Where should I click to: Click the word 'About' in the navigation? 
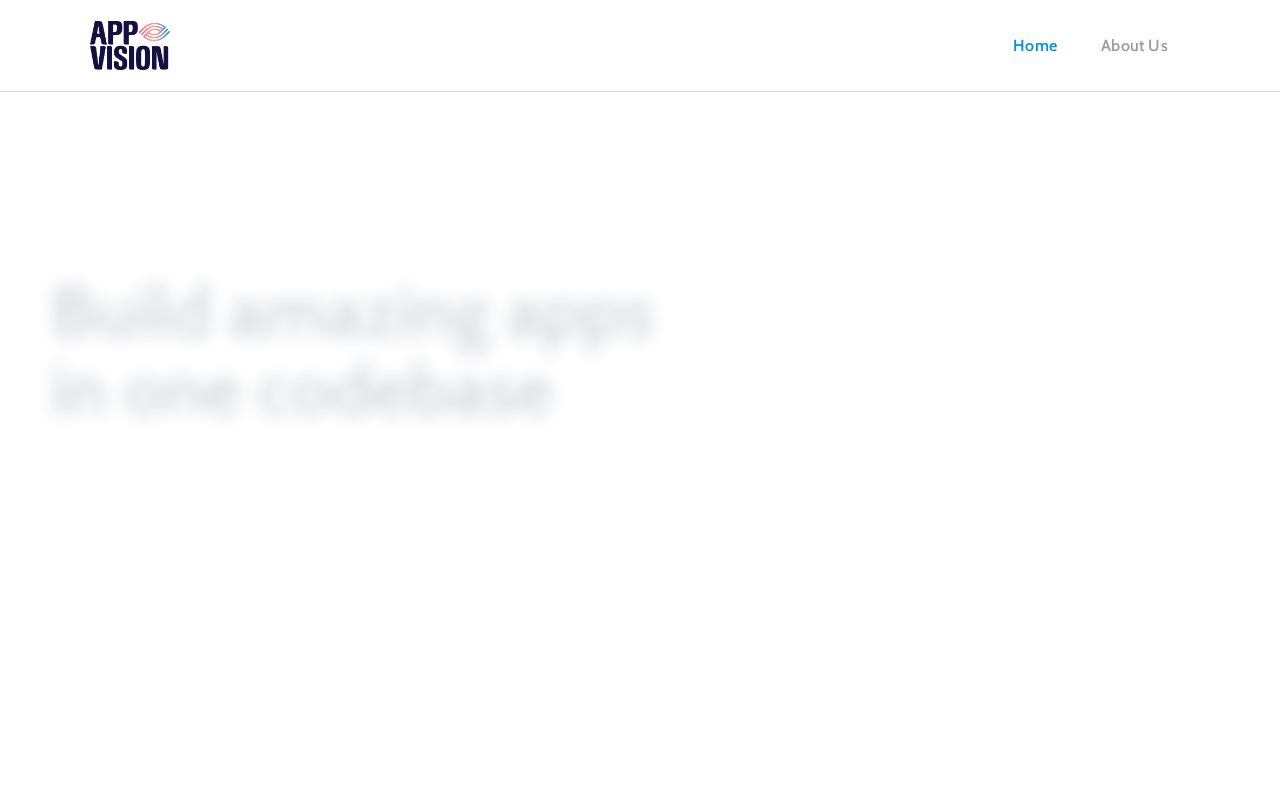coord(1122,46)
